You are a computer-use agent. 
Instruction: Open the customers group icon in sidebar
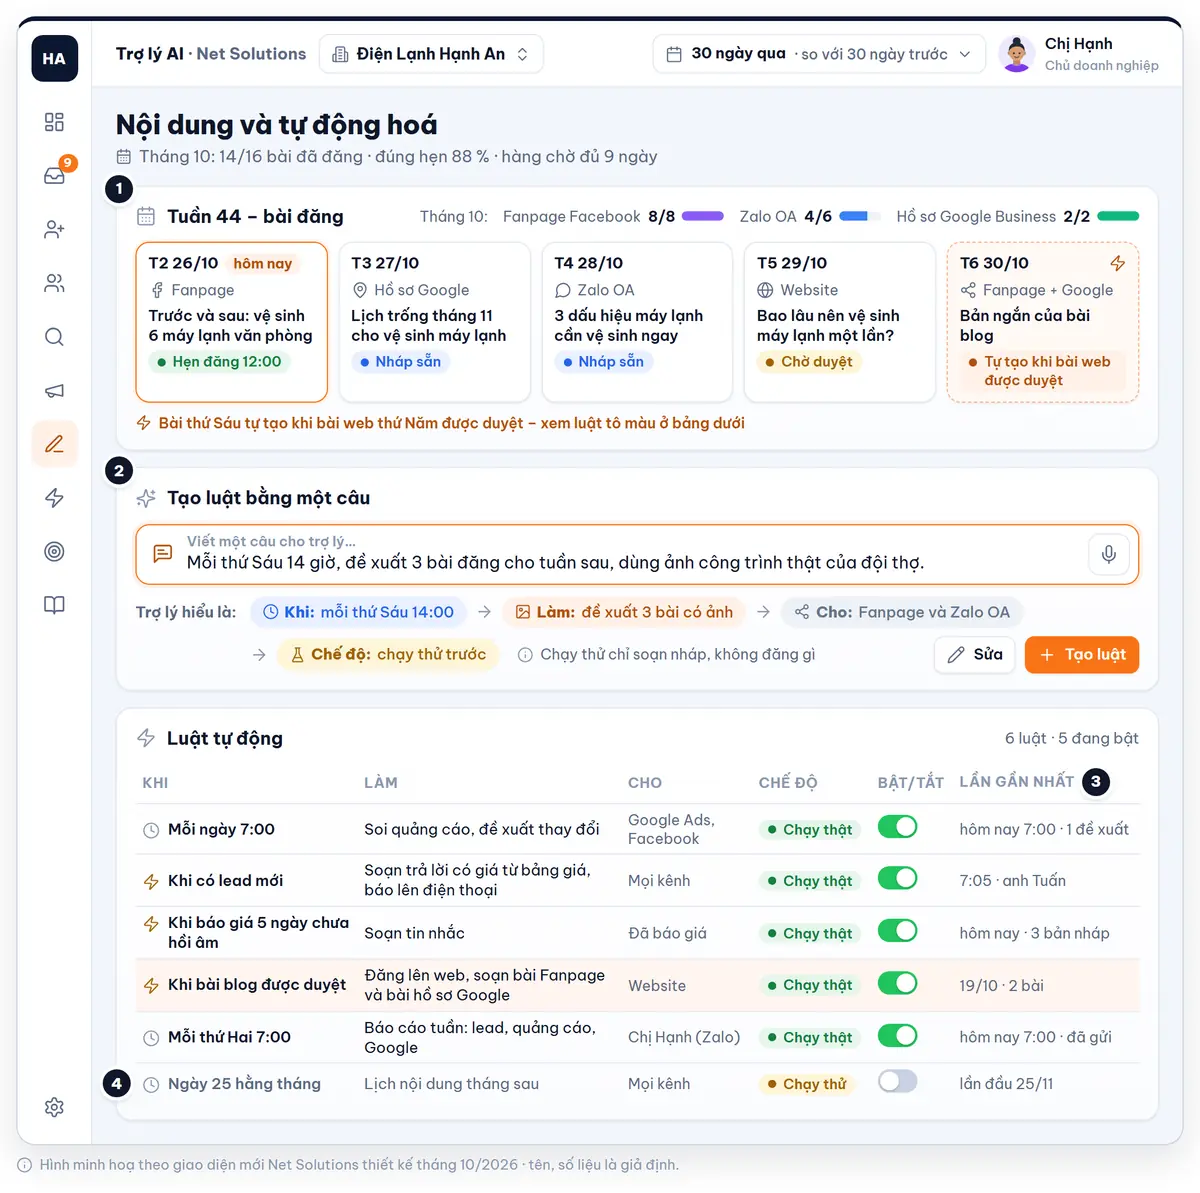point(54,284)
